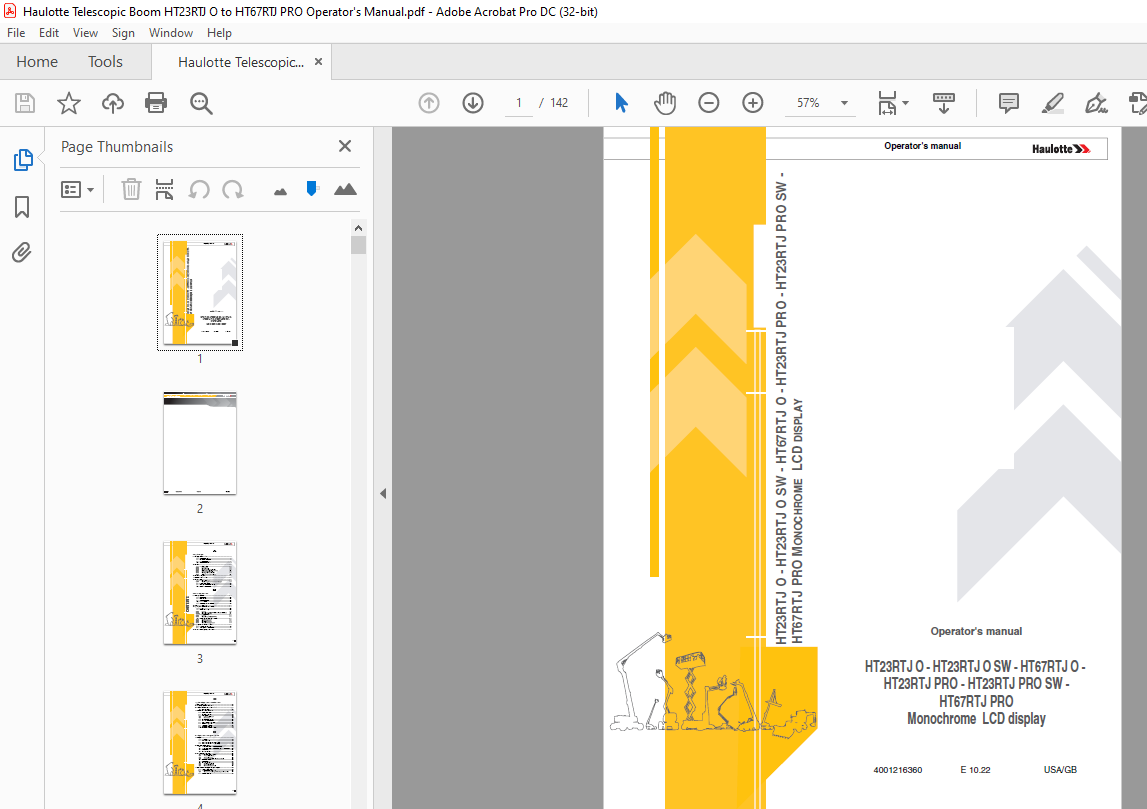Image resolution: width=1147 pixels, height=809 pixels.
Task: Click 'Monochrome LCD display' title line
Action: (976, 719)
